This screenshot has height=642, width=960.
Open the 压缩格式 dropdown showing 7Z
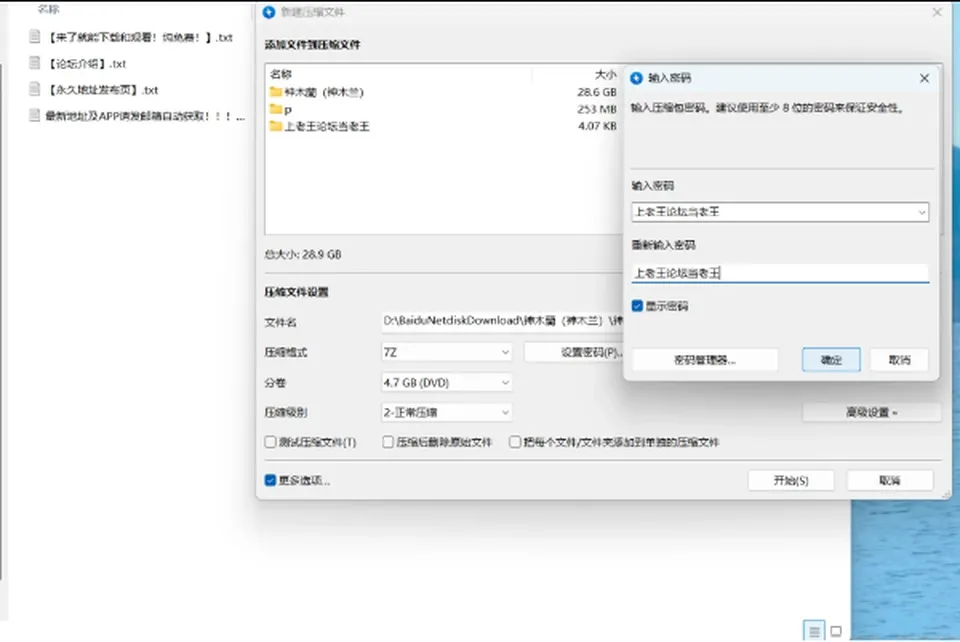click(446, 352)
